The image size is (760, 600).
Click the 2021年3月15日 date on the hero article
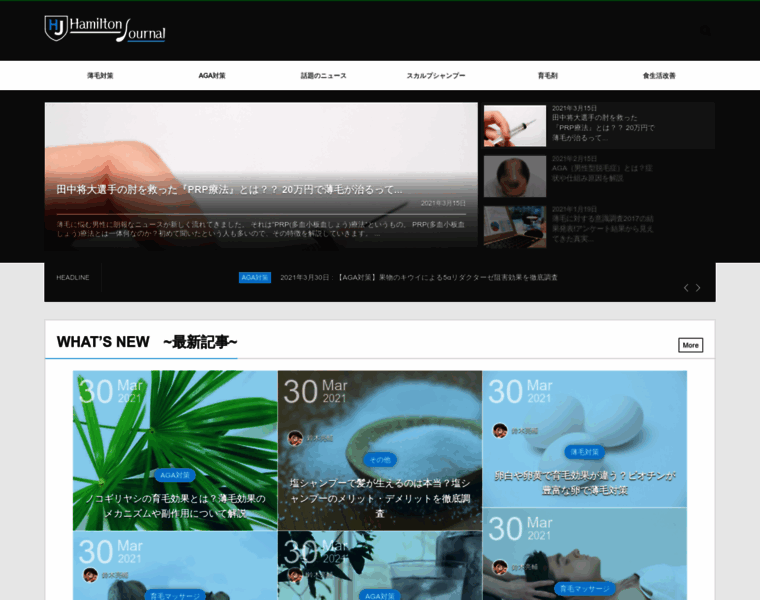pyautogui.click(x=443, y=203)
